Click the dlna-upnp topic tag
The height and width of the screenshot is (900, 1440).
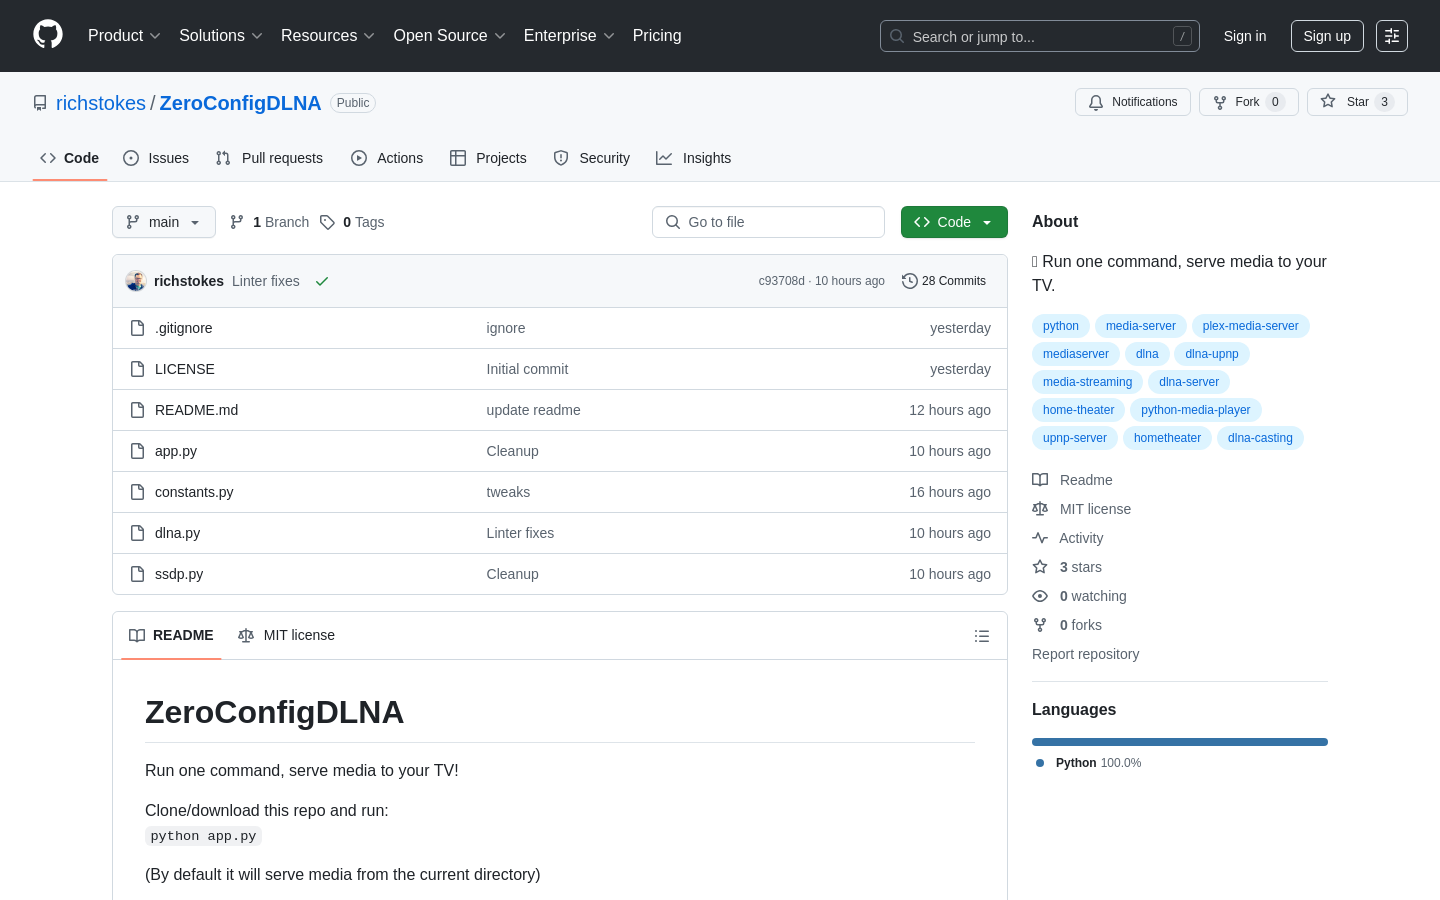pyautogui.click(x=1212, y=354)
